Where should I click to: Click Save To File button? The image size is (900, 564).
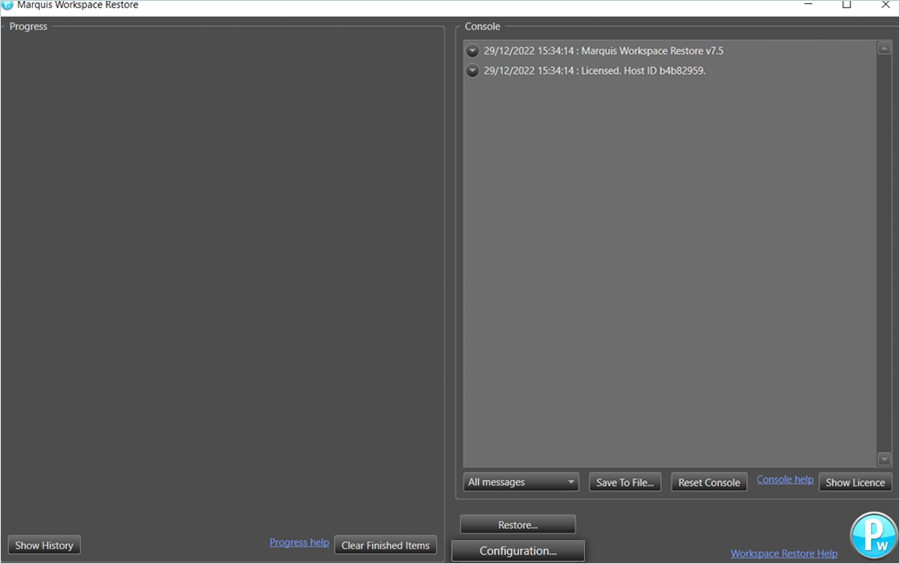(x=624, y=482)
